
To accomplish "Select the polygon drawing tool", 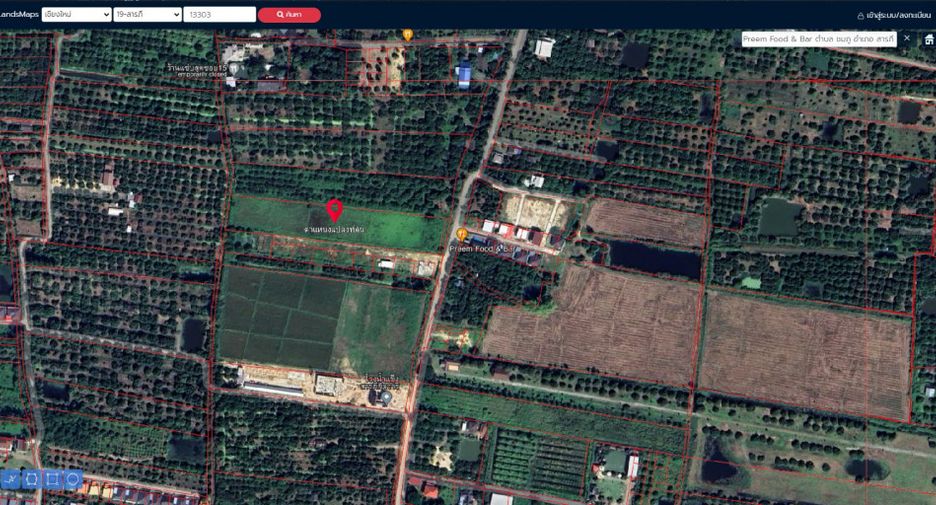I will [32, 479].
